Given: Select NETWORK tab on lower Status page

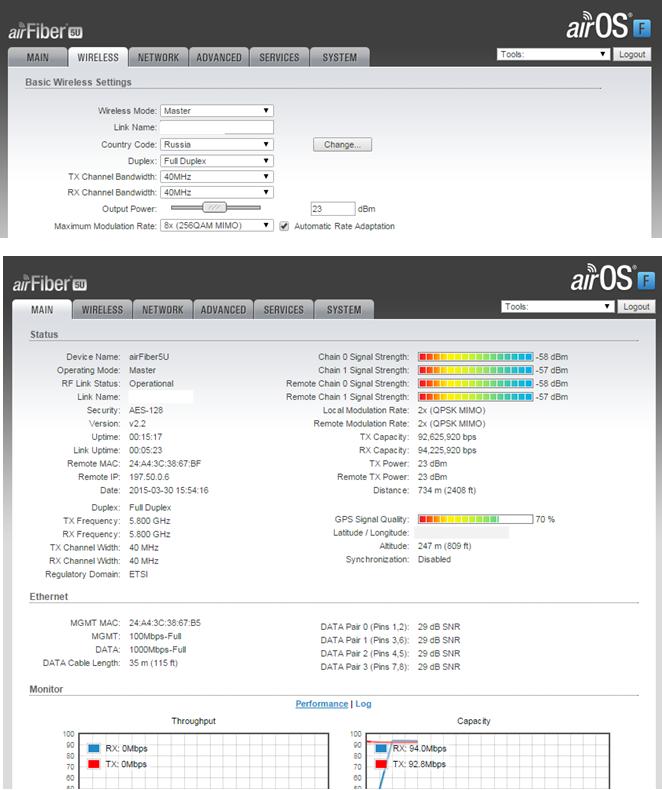Looking at the screenshot, I should pyautogui.click(x=163, y=310).
